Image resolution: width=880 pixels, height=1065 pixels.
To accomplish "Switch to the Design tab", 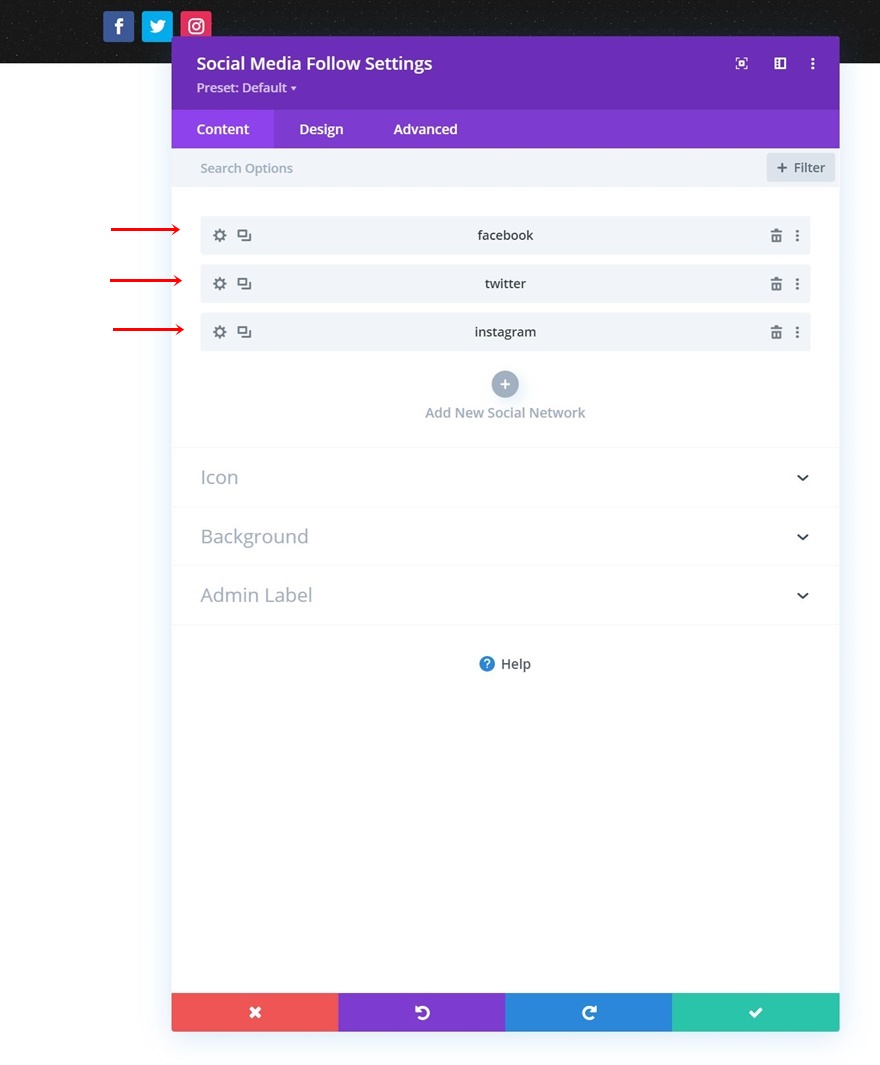I will pos(321,129).
